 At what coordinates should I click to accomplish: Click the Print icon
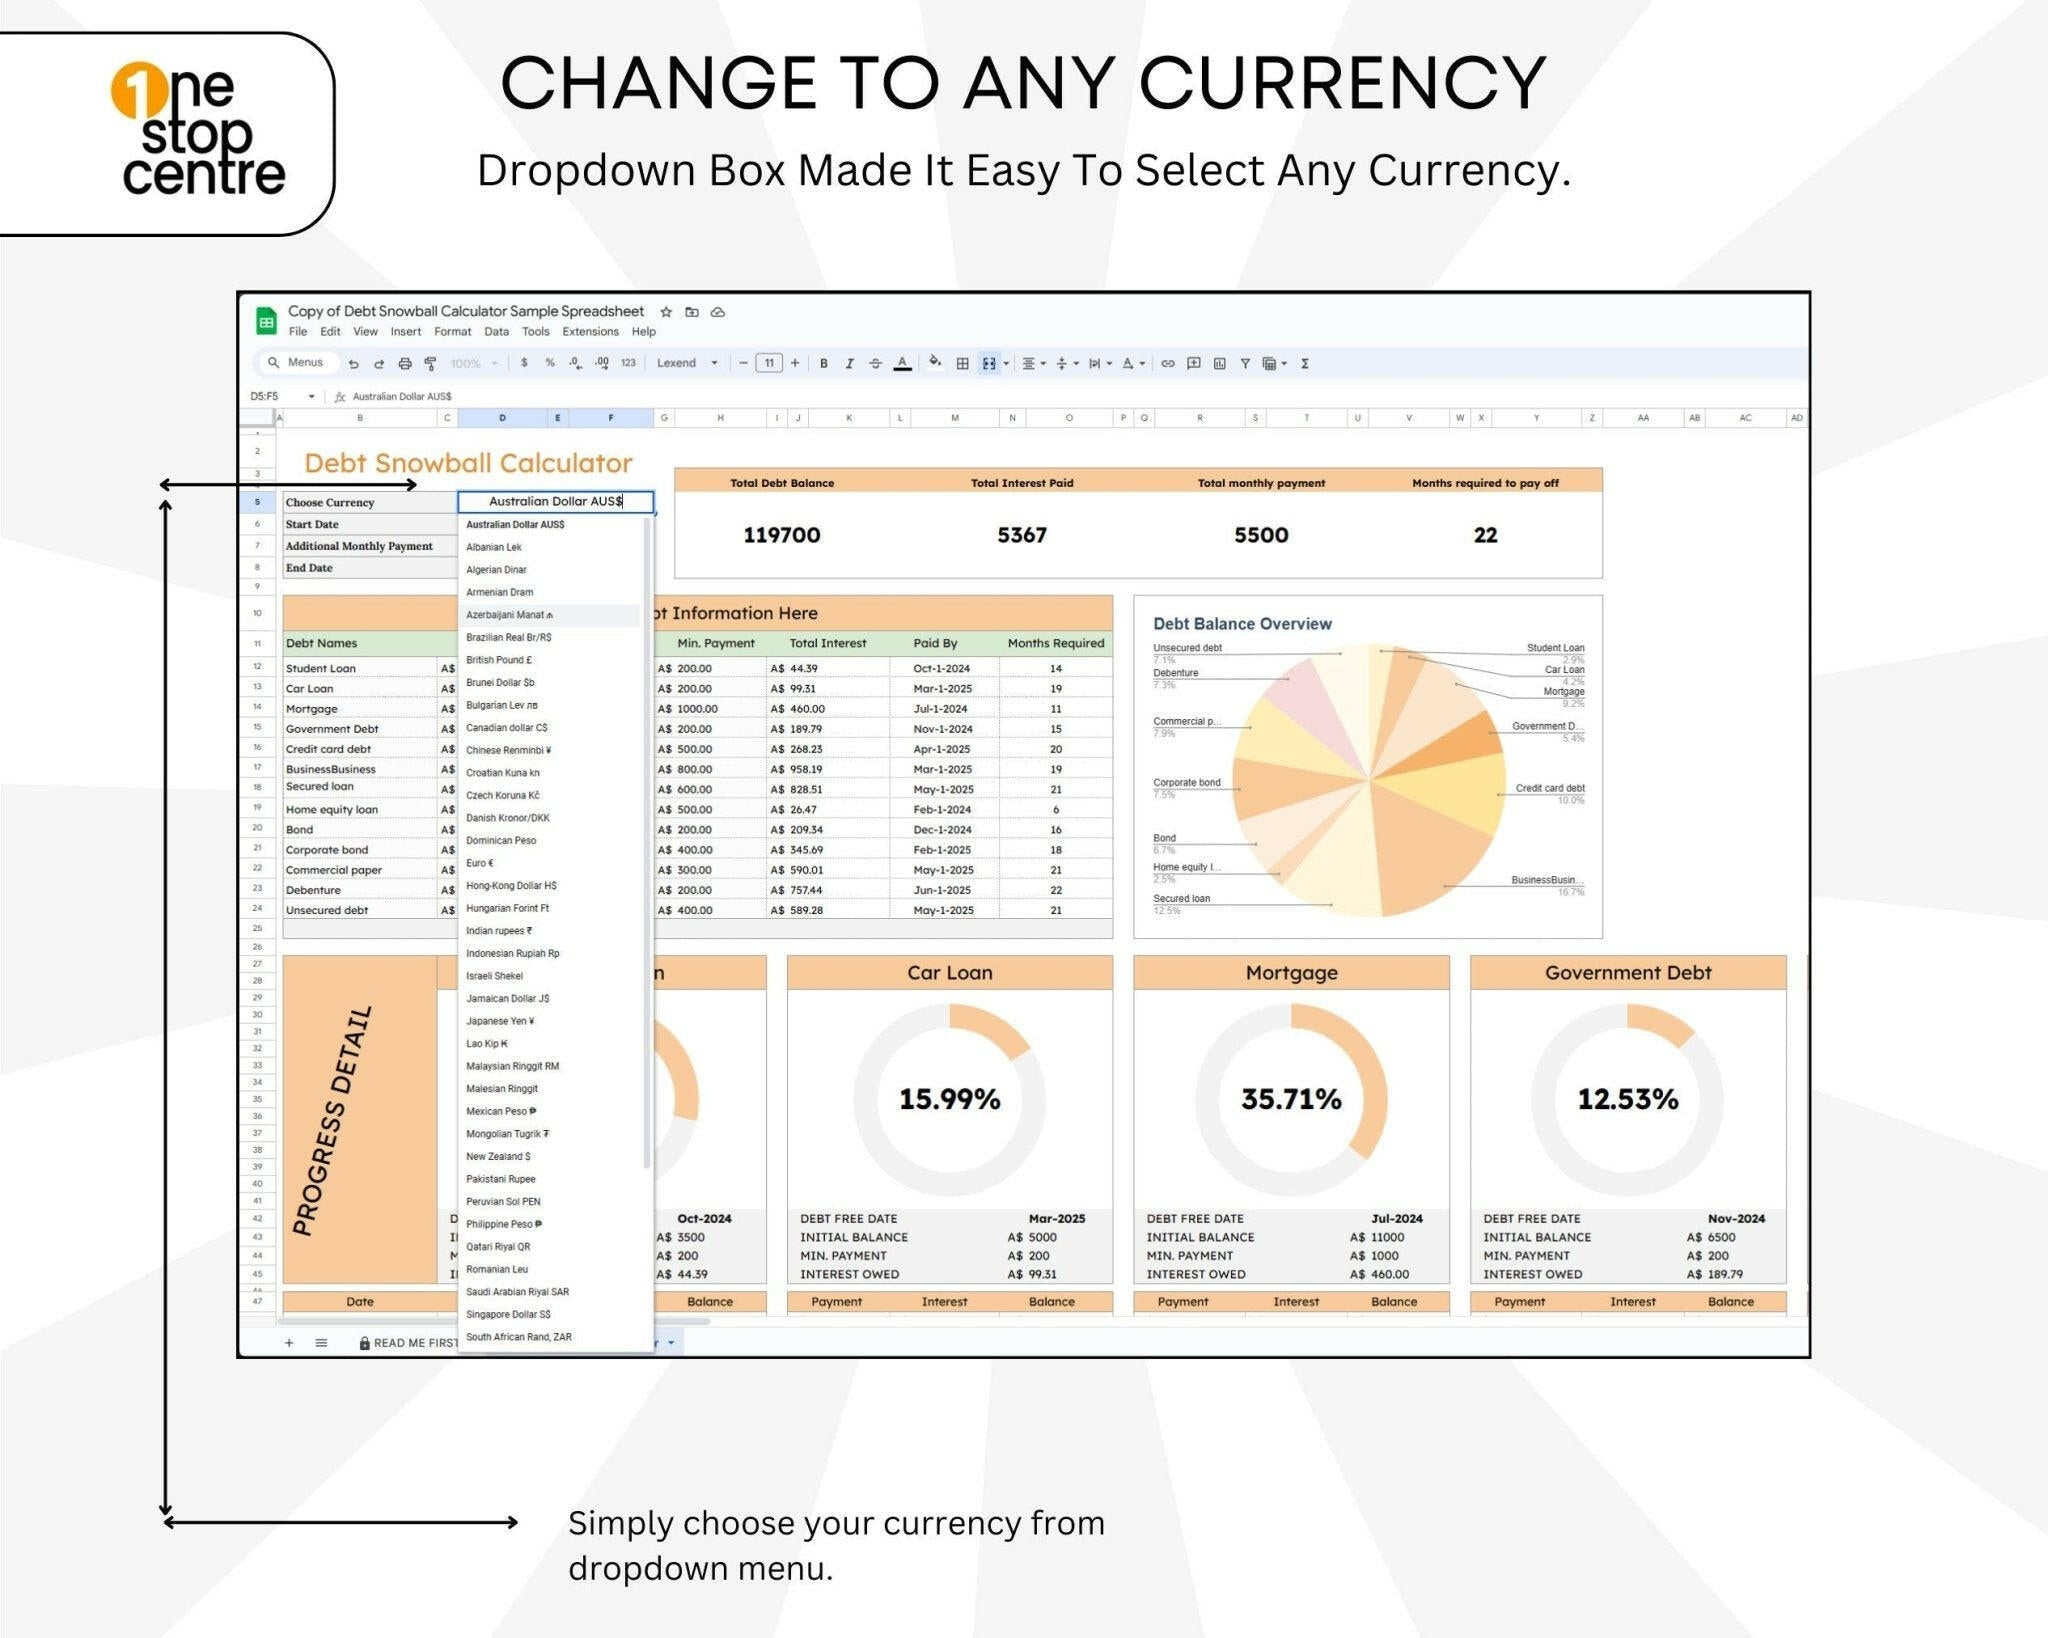[x=406, y=363]
